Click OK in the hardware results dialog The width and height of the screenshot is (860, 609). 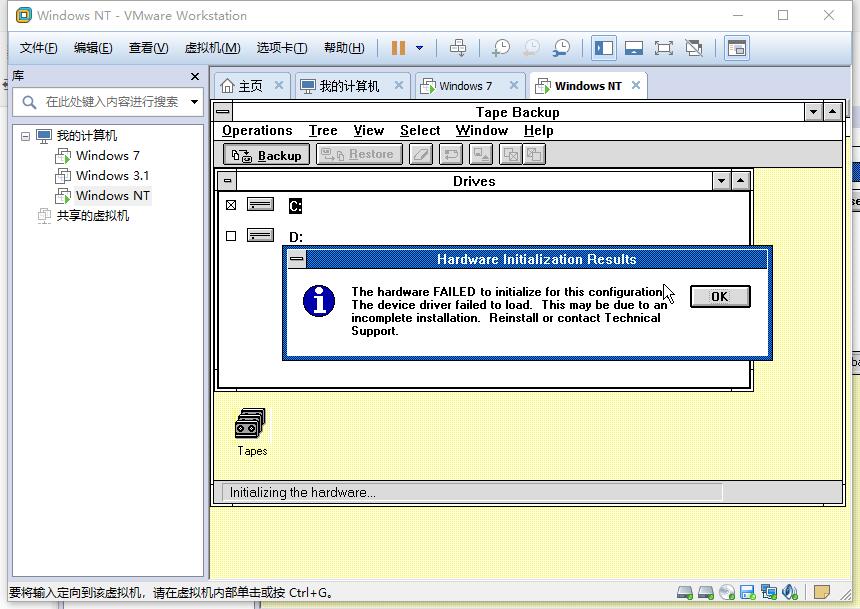coord(720,296)
